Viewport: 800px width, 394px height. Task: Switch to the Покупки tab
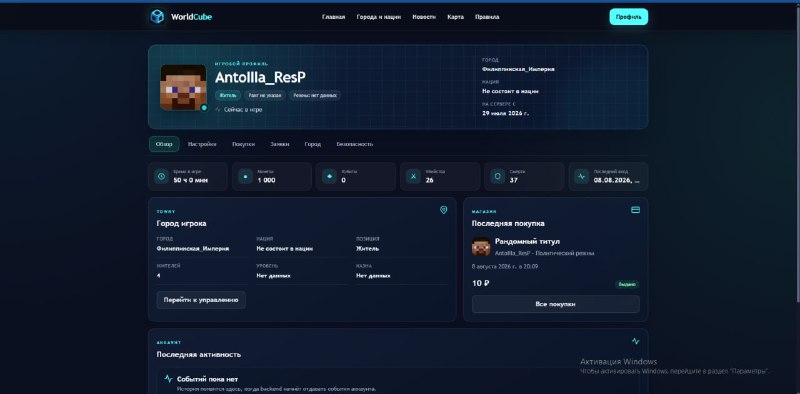click(x=243, y=144)
